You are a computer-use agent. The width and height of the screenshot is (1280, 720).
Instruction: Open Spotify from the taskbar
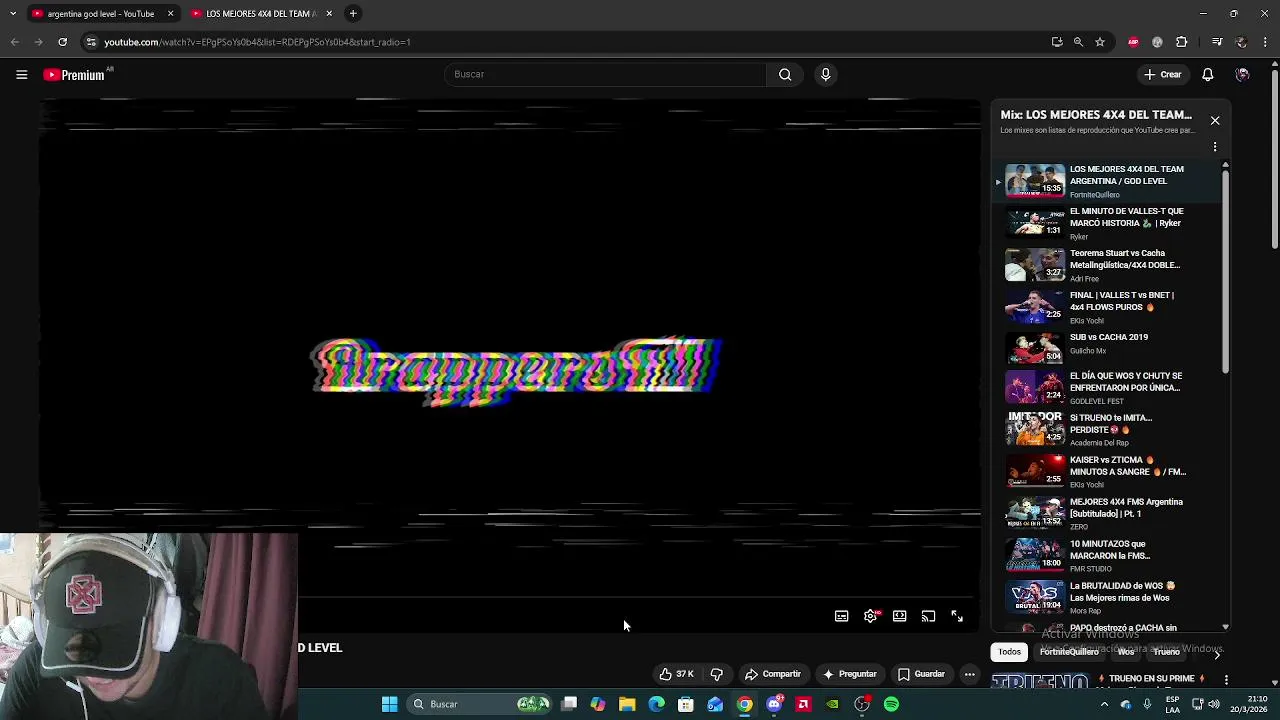(891, 704)
